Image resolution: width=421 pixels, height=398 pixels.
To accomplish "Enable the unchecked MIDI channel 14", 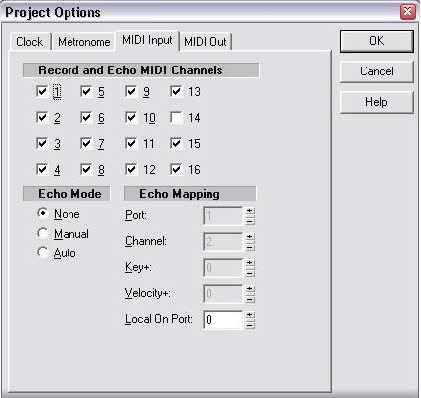I will coord(176,117).
